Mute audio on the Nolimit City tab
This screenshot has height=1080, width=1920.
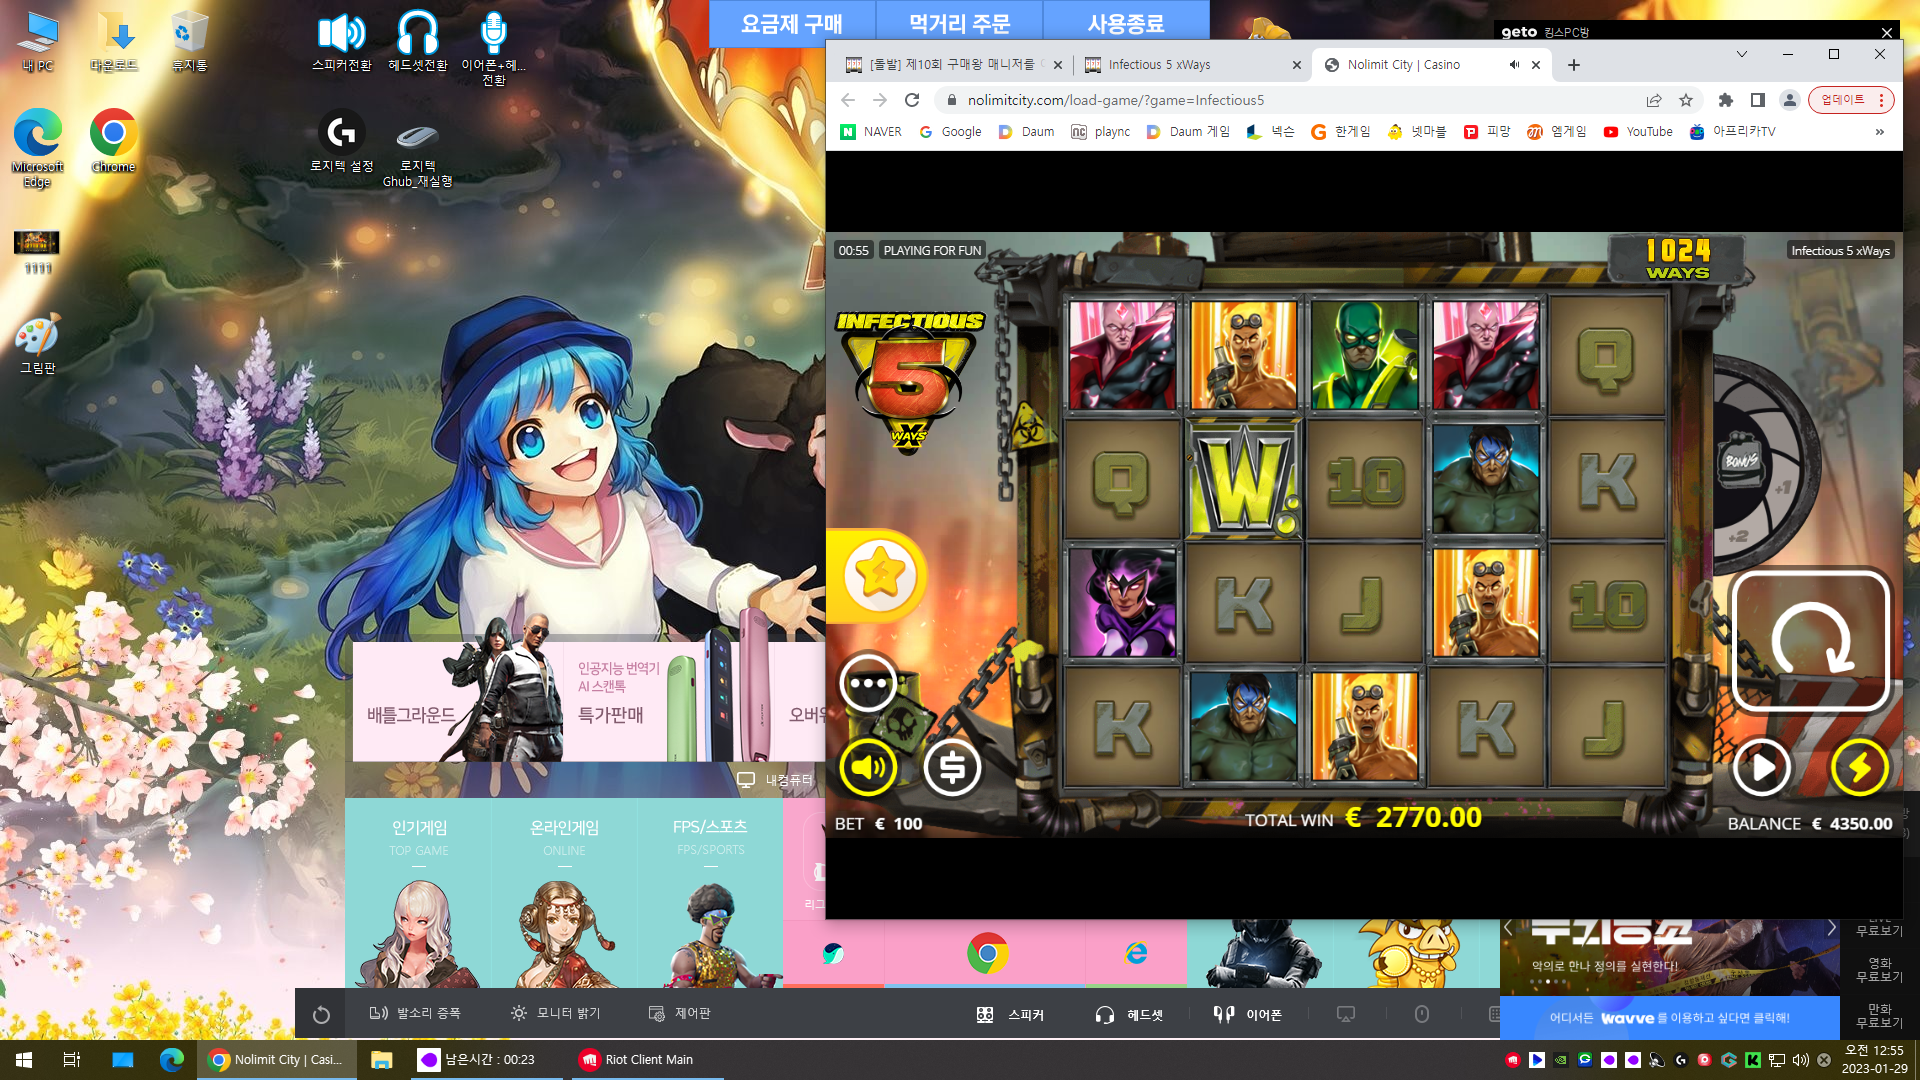[1514, 65]
